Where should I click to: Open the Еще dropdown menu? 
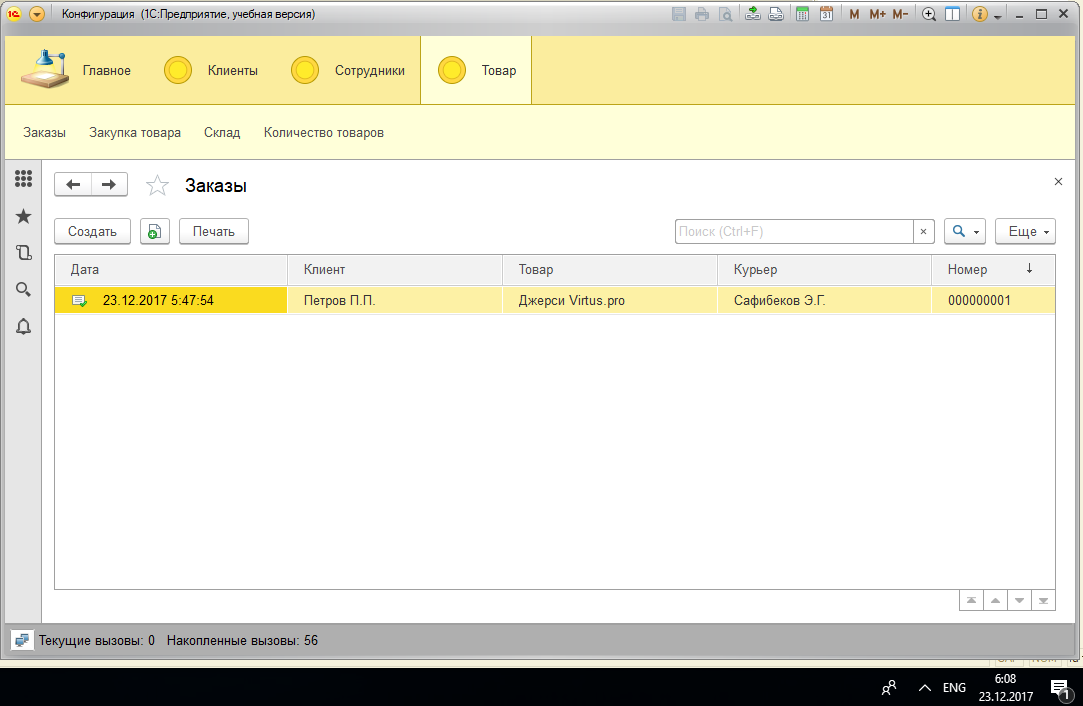click(x=1026, y=231)
